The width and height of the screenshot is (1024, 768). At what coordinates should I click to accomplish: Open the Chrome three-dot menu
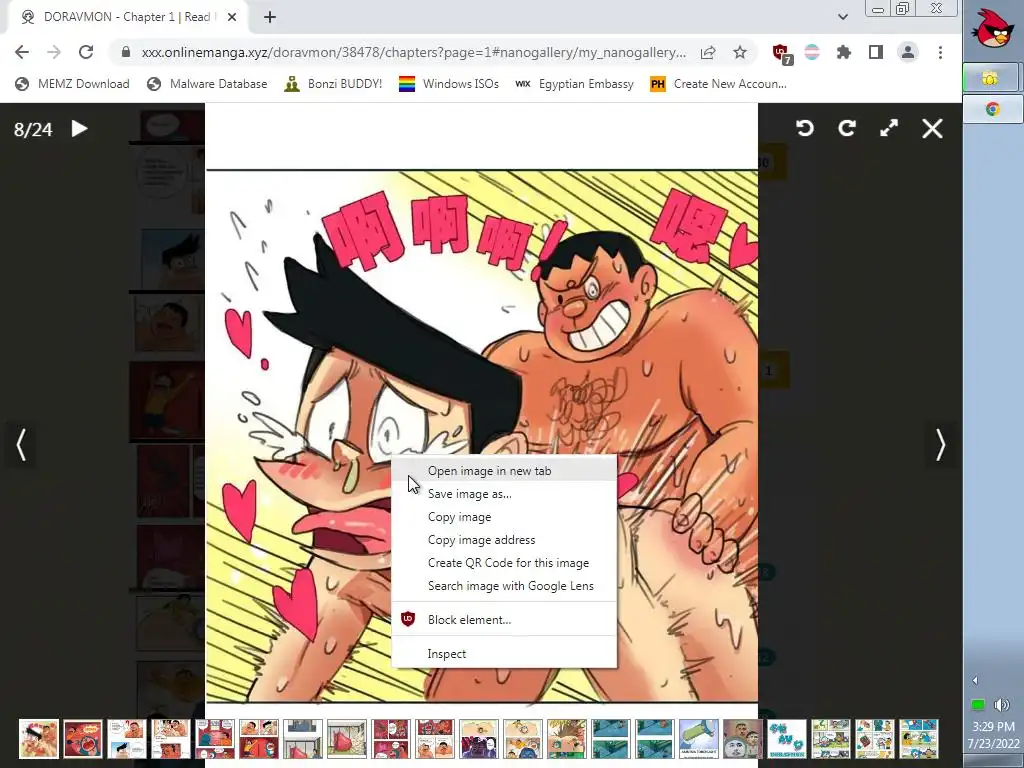[x=940, y=52]
